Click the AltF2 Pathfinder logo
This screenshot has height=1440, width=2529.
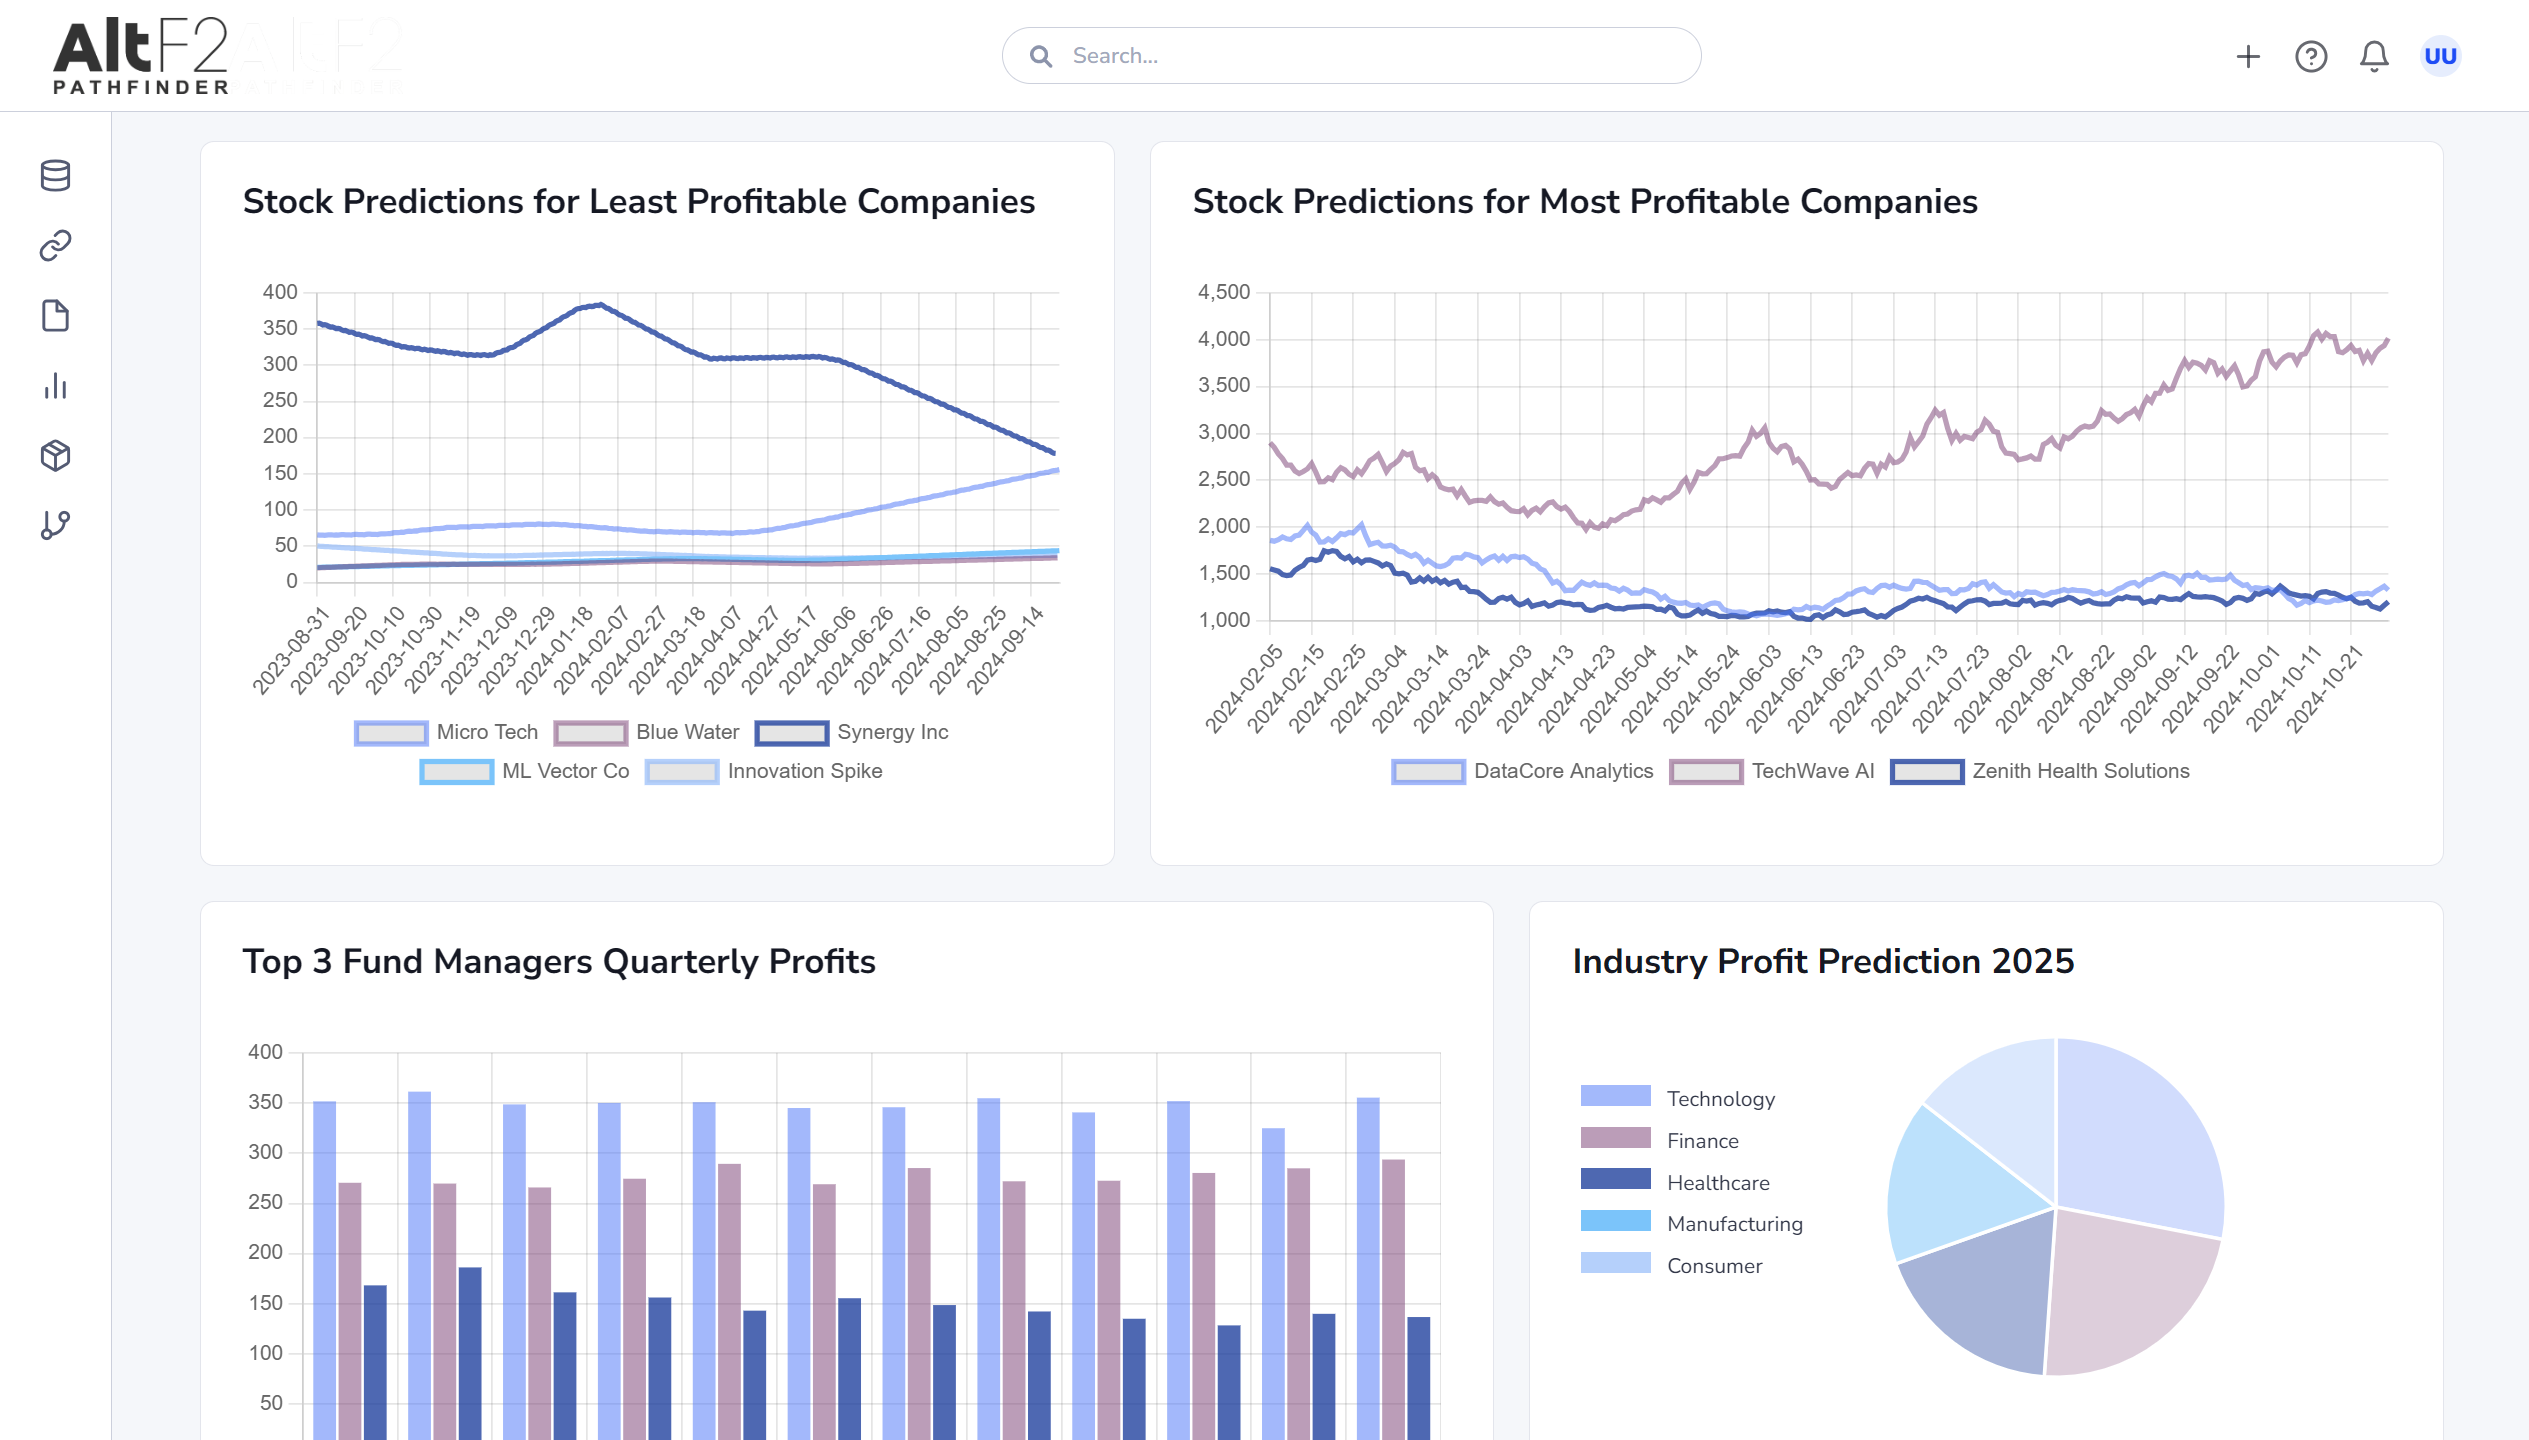click(x=141, y=56)
